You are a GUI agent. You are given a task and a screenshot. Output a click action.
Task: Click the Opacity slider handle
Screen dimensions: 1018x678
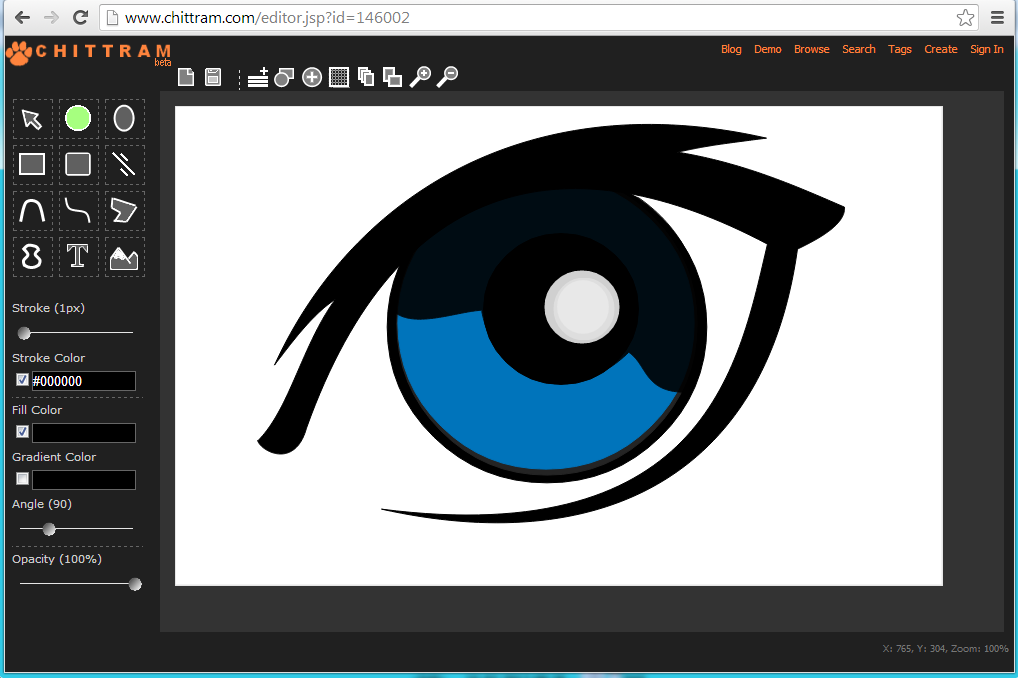135,584
